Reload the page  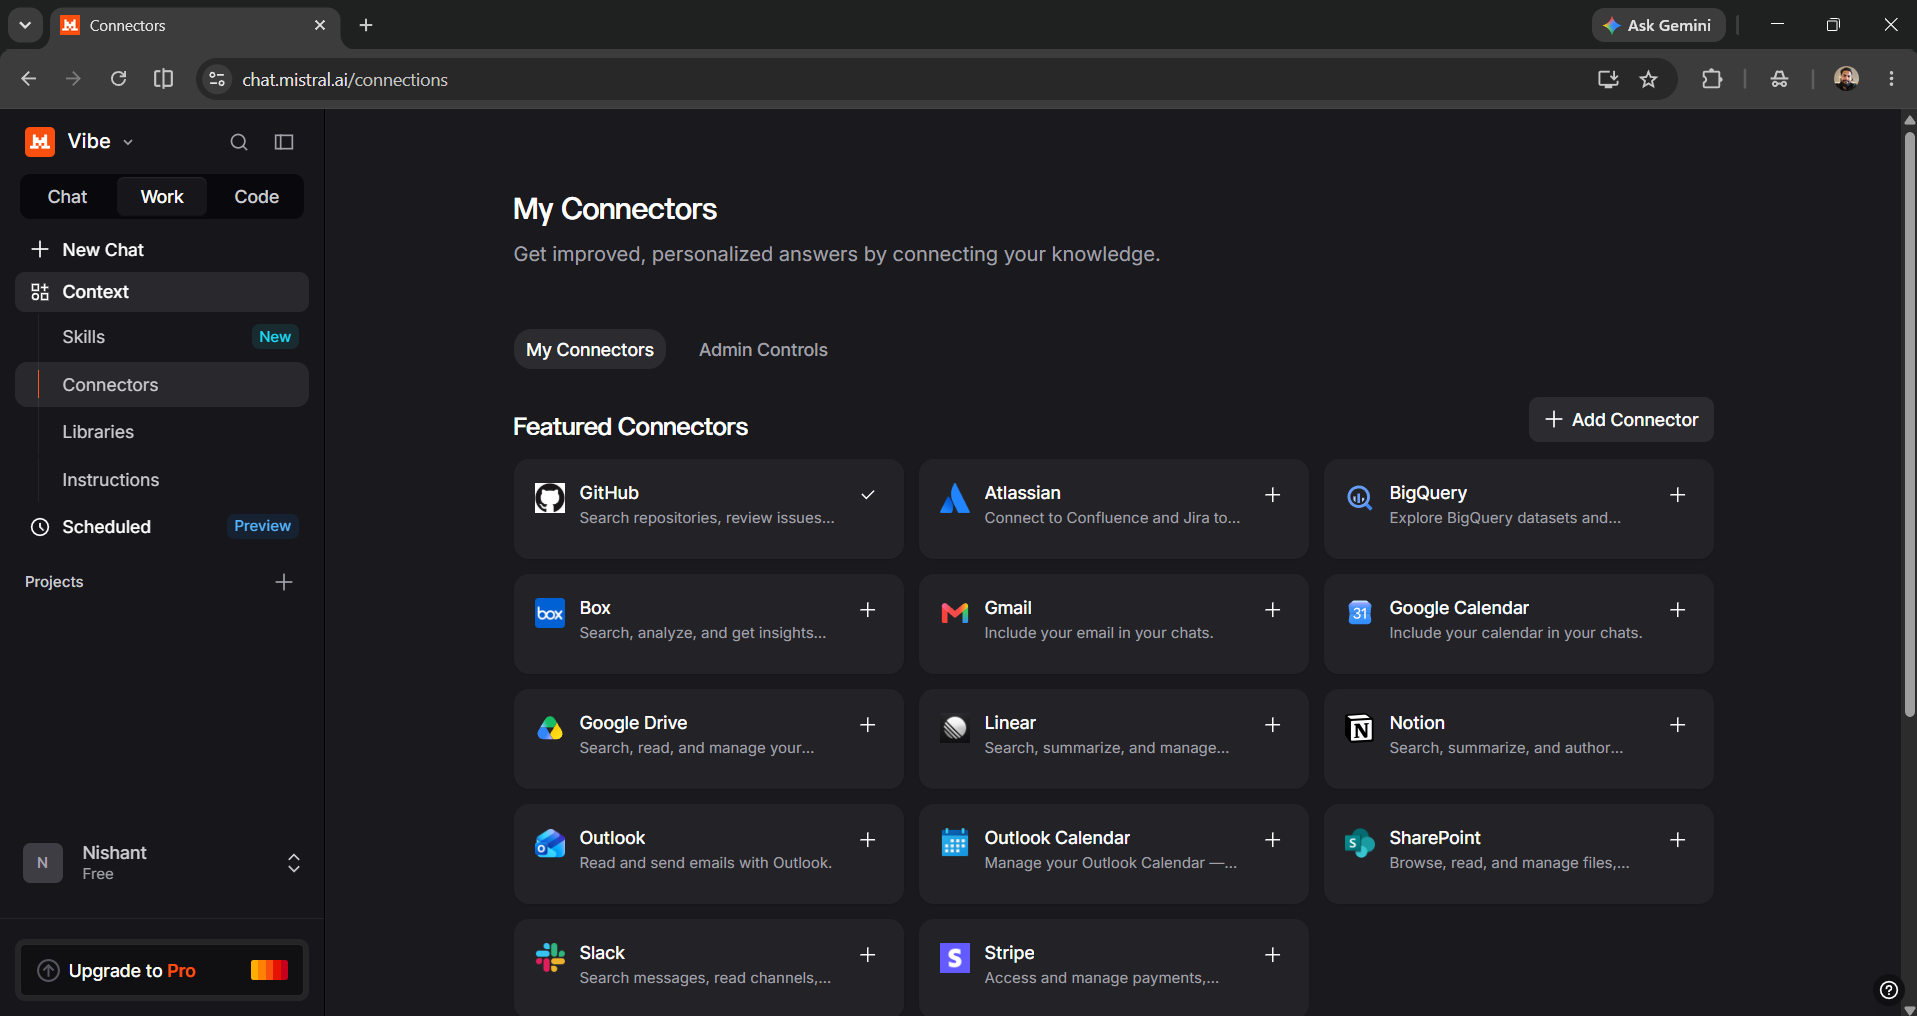point(118,79)
